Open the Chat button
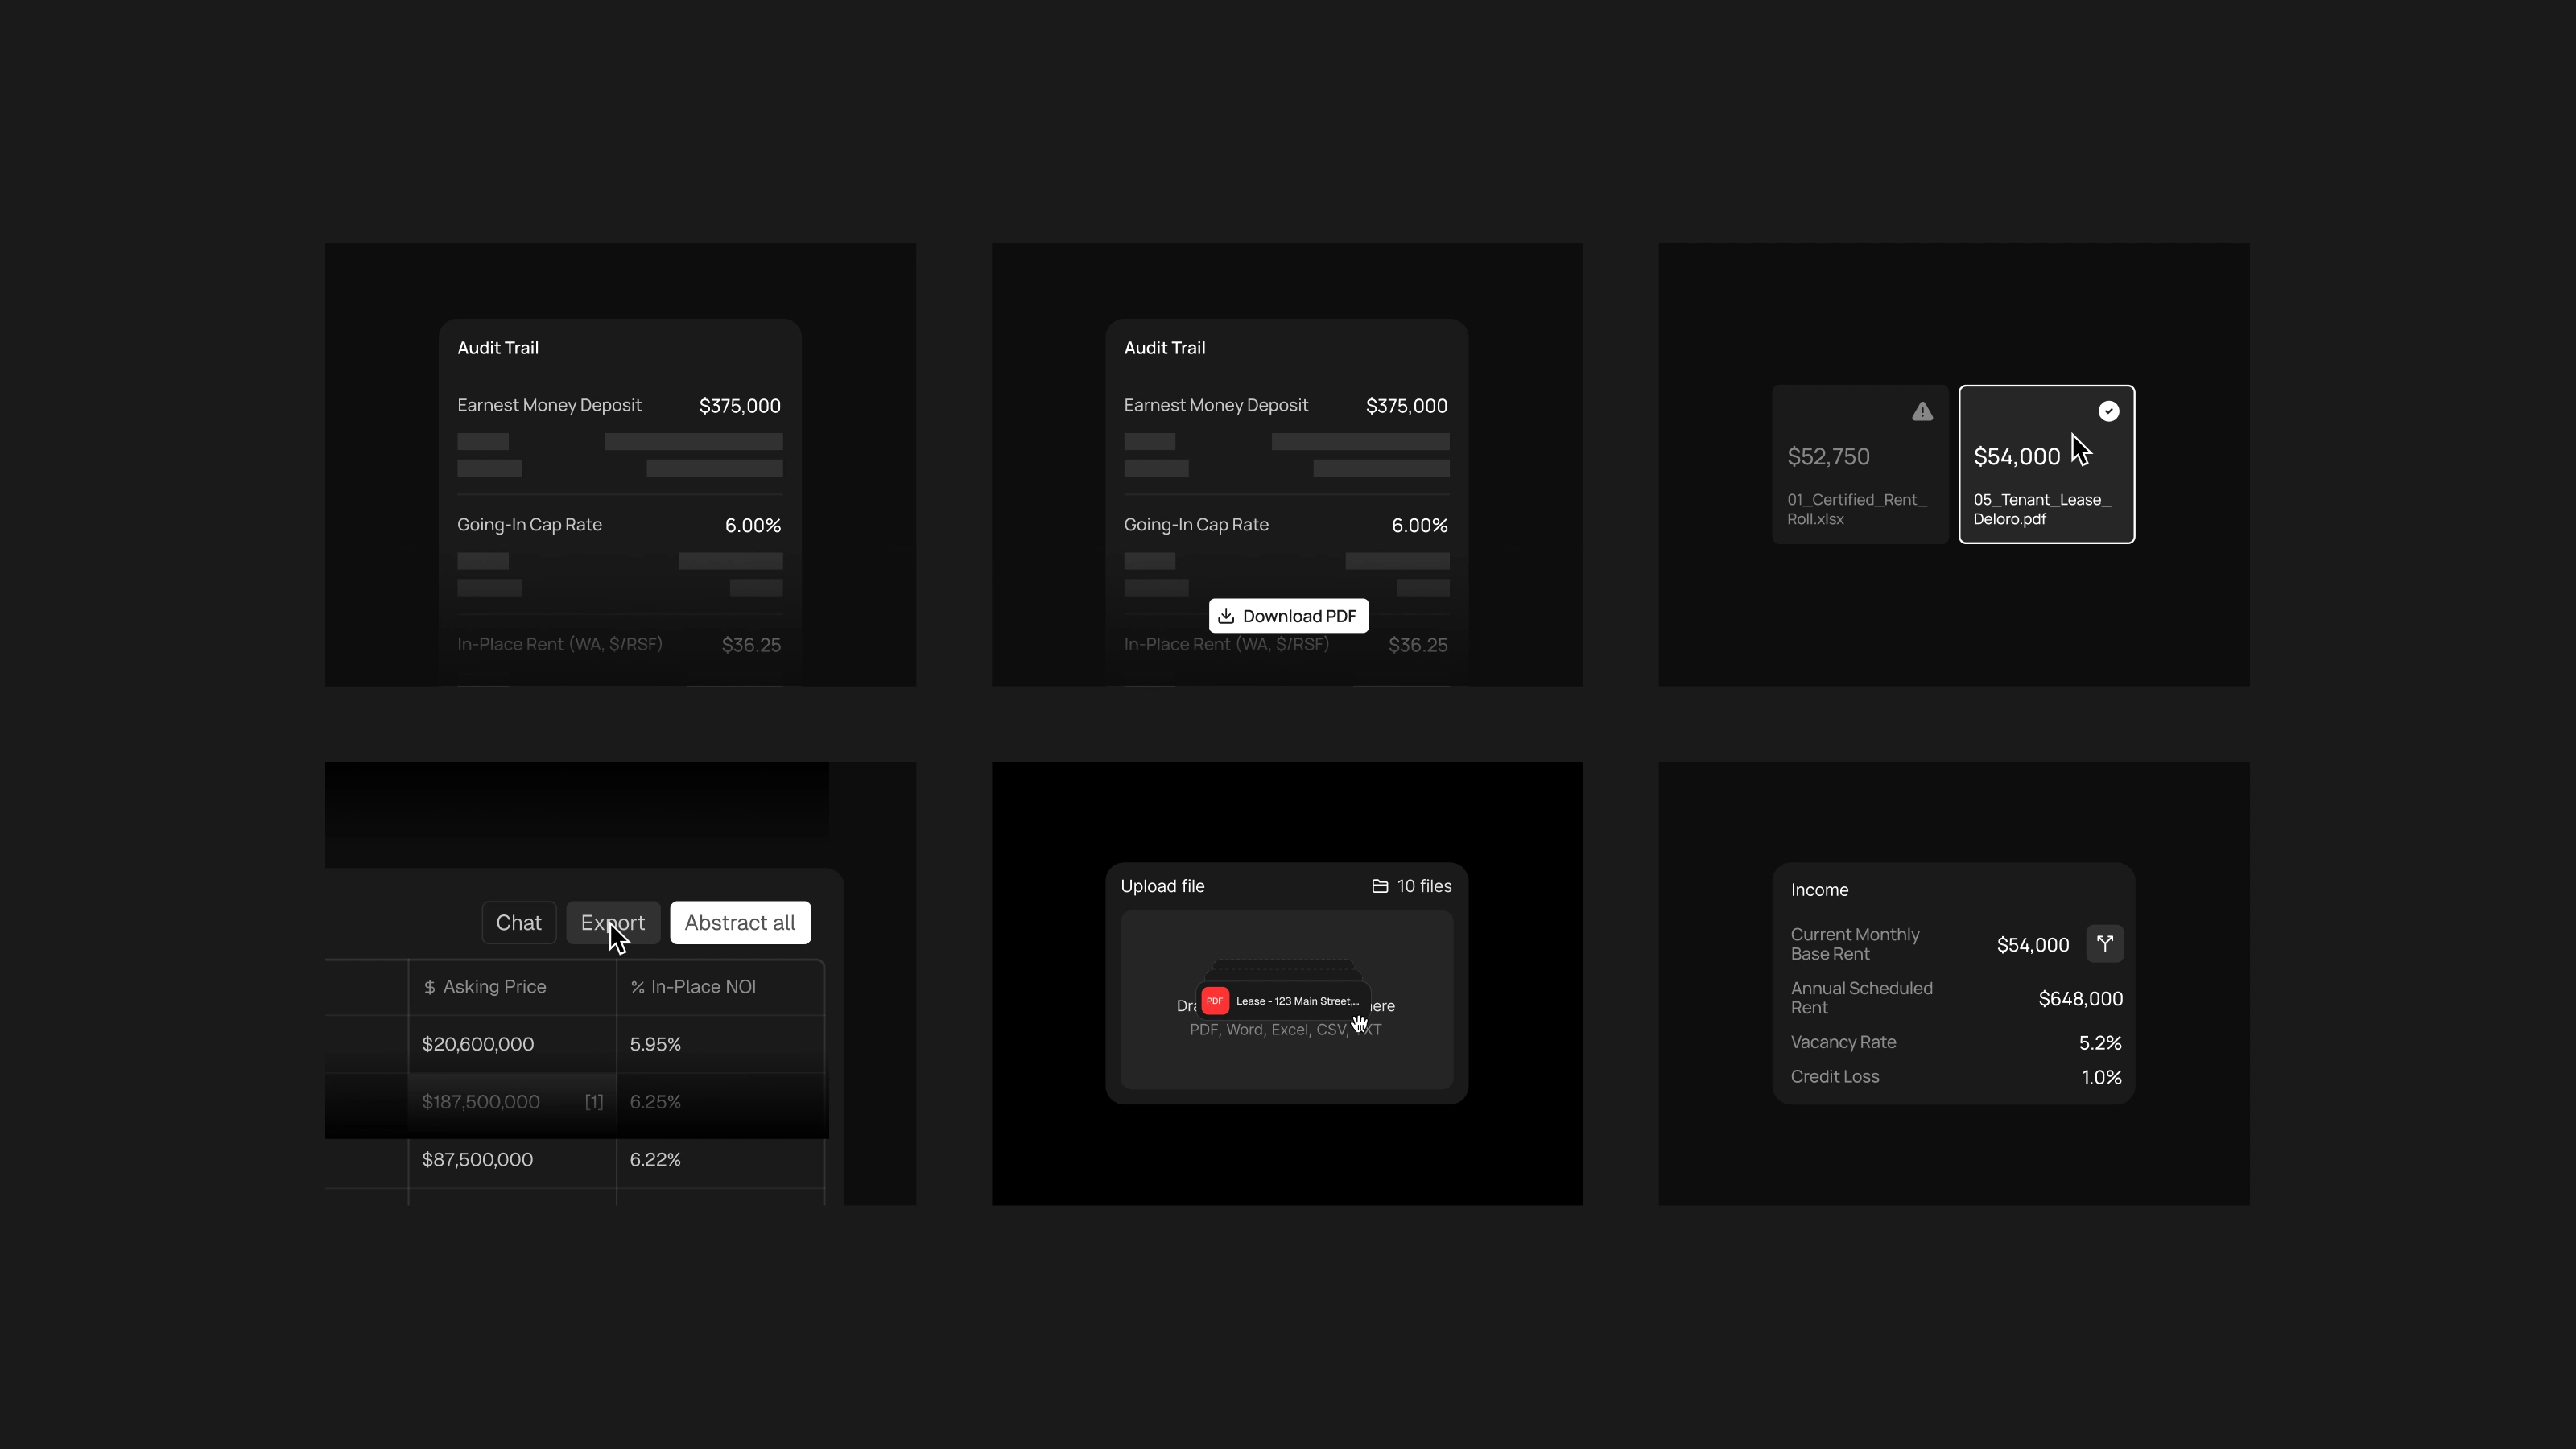The image size is (2576, 1449). [518, 923]
